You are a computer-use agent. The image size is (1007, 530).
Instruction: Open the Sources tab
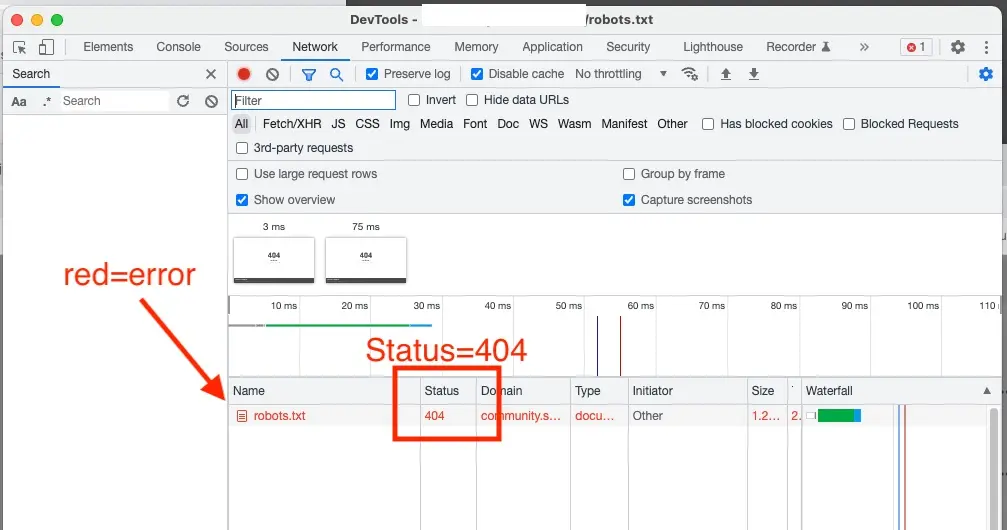coord(246,47)
